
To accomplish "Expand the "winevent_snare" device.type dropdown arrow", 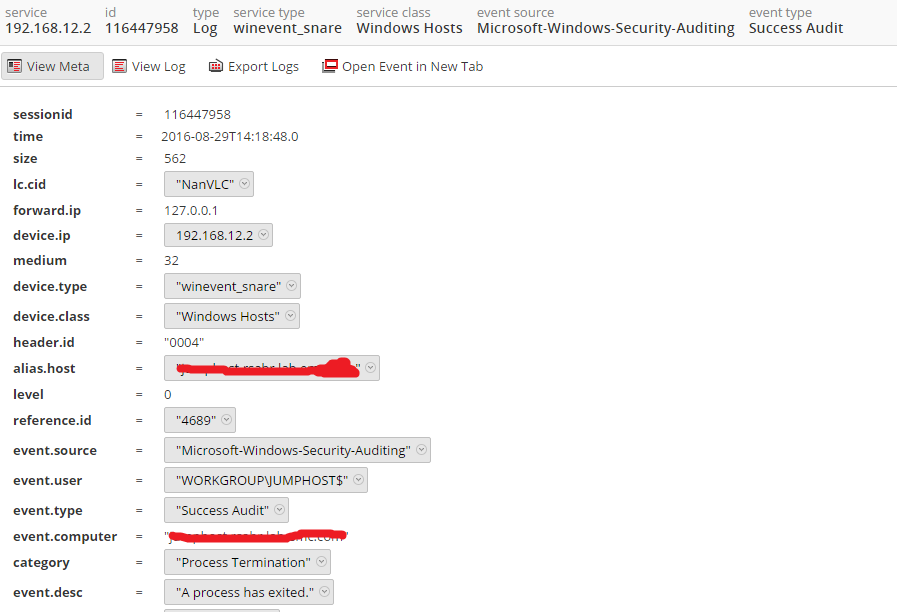I will [291, 285].
